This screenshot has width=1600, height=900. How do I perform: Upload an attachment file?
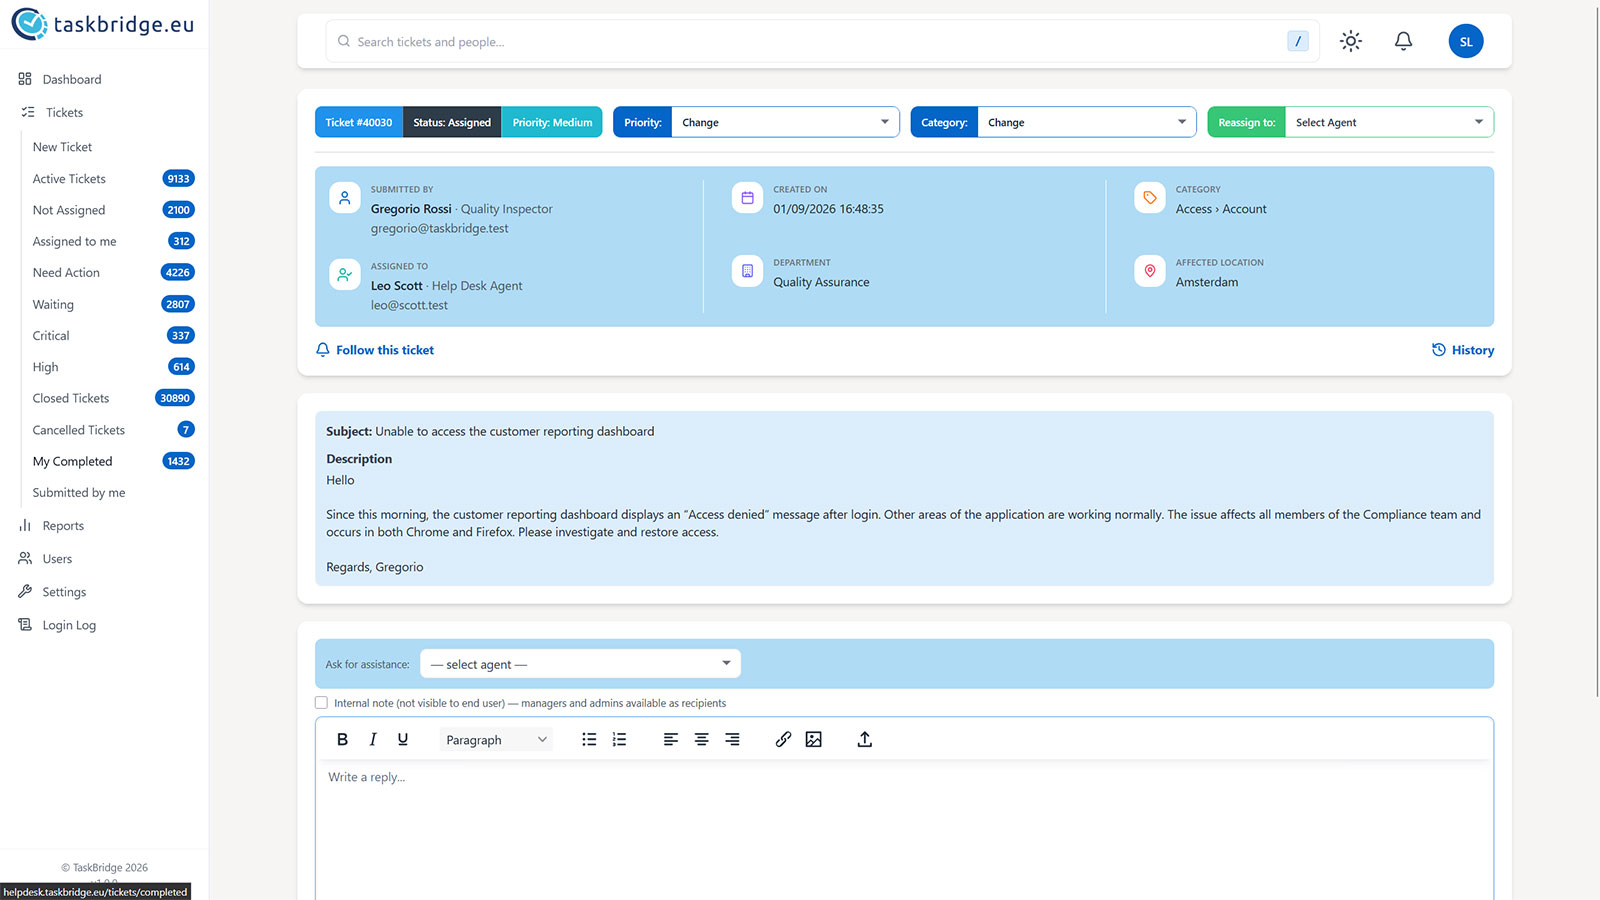pos(865,739)
